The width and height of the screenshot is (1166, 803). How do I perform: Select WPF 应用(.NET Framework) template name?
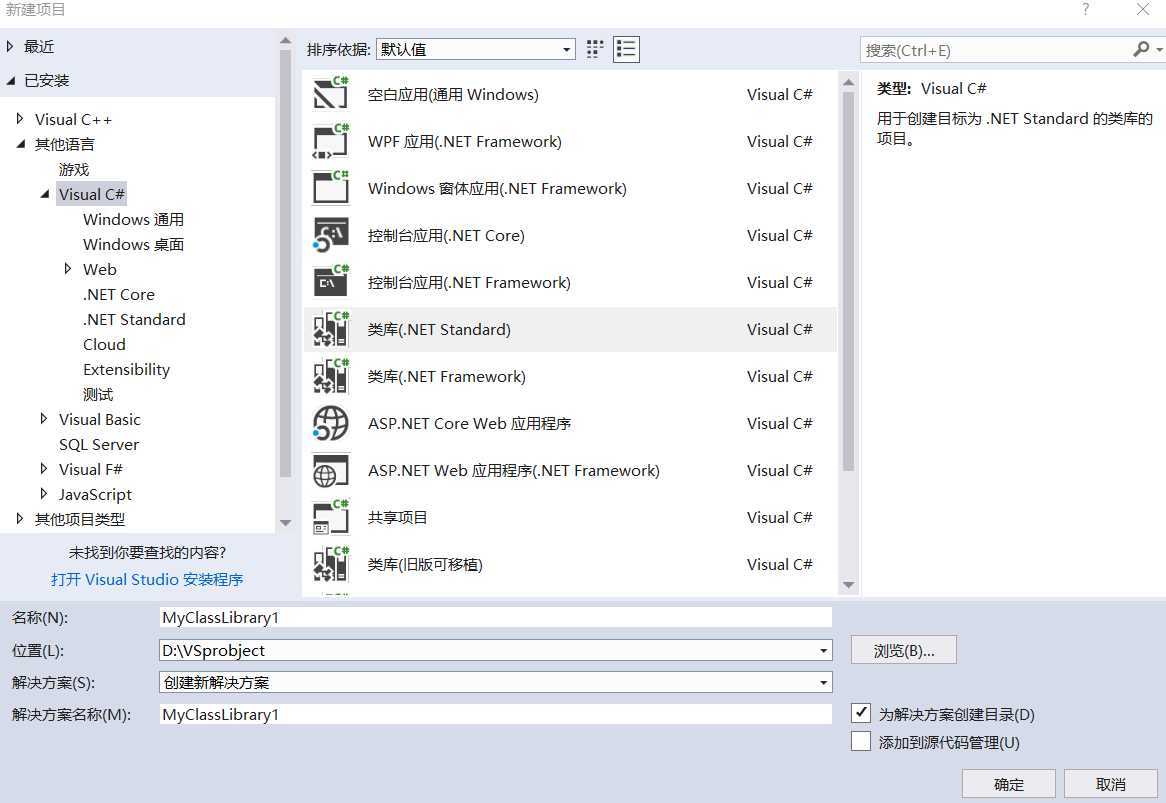[x=465, y=141]
